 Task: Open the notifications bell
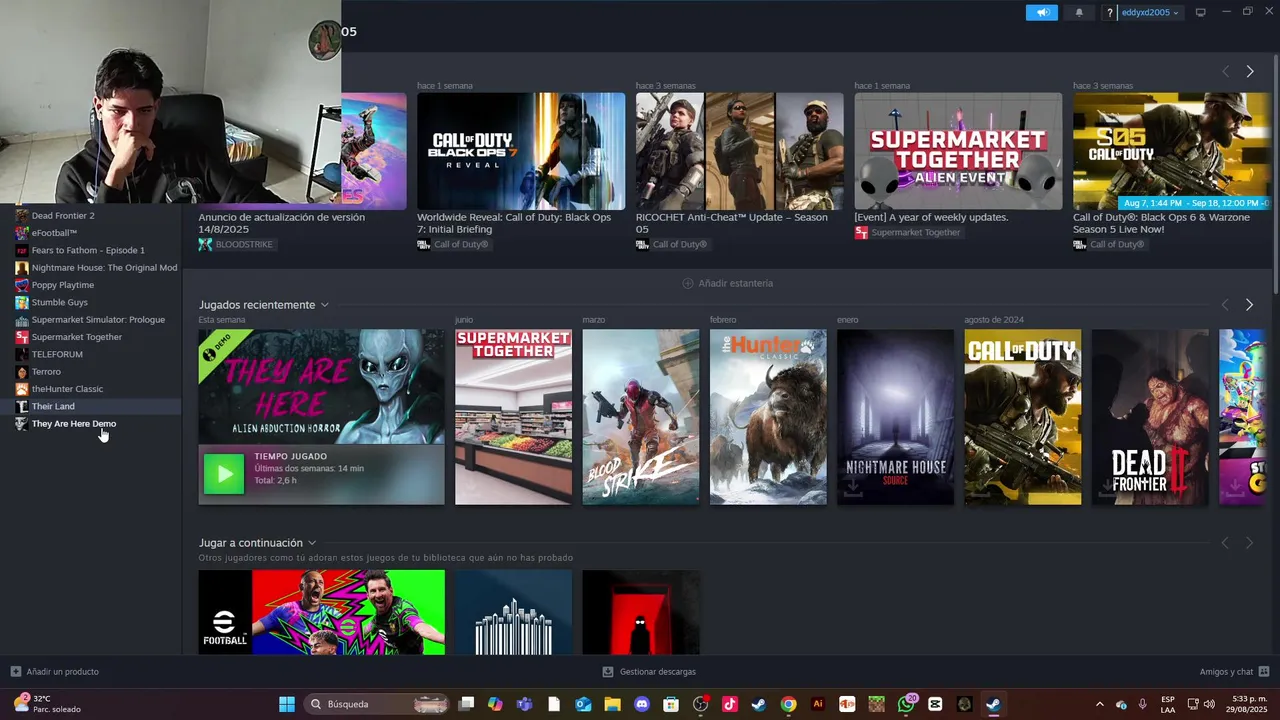1079,12
